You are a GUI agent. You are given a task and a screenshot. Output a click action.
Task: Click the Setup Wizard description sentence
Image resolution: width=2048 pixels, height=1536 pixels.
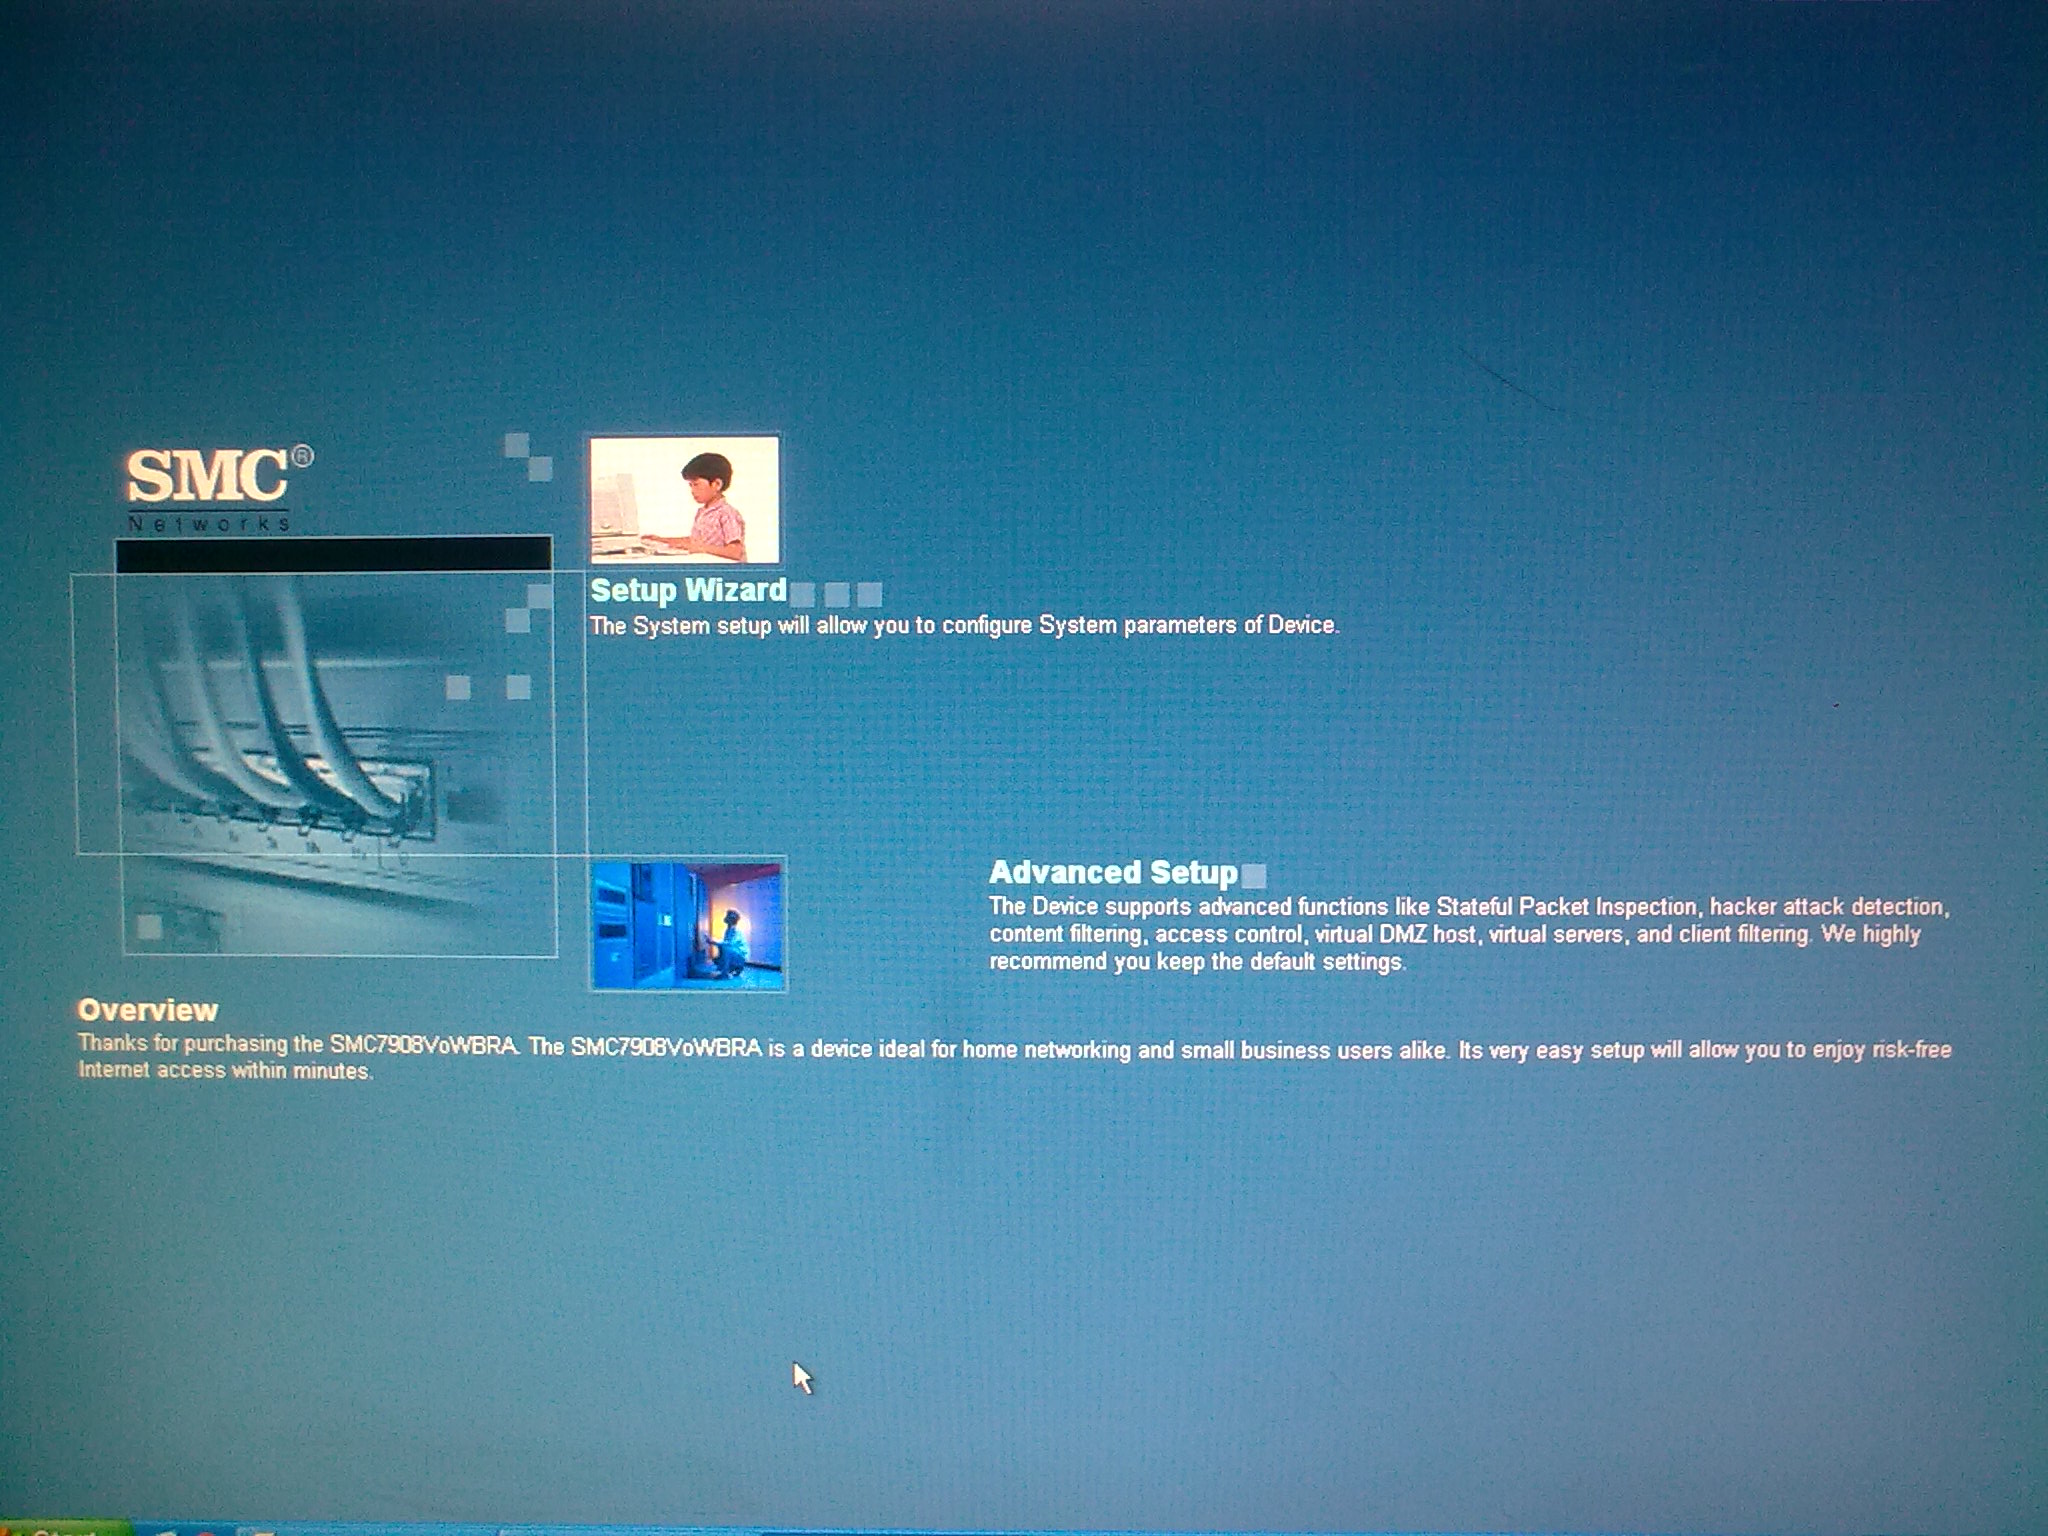963,626
